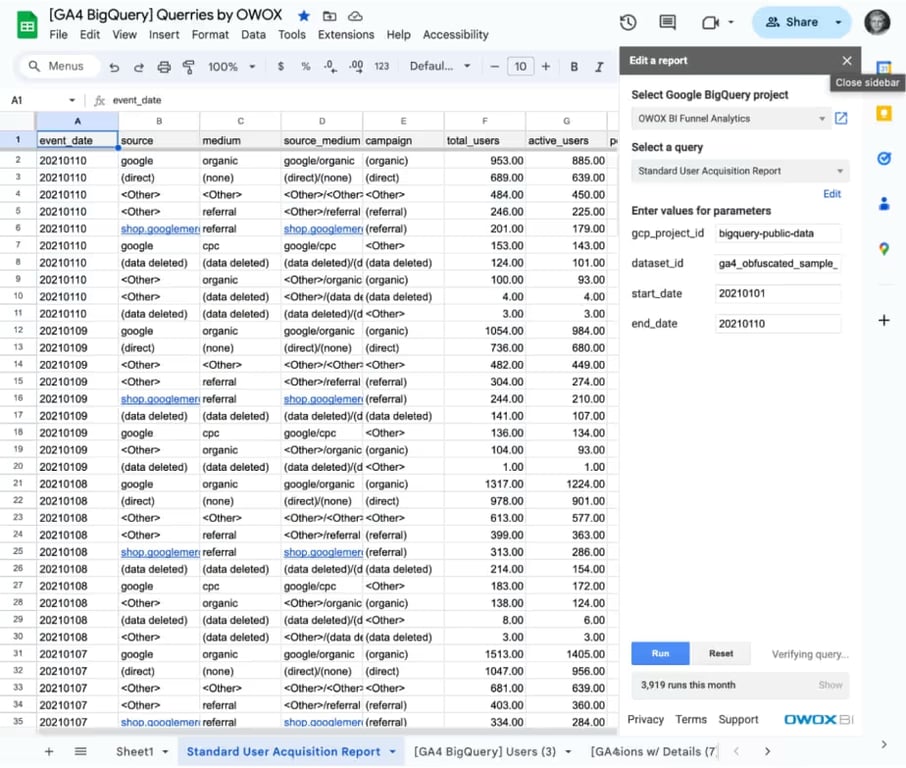This screenshot has height=768, width=906.
Task: Open Standard User Acquisition Report query dropdown
Action: point(740,171)
